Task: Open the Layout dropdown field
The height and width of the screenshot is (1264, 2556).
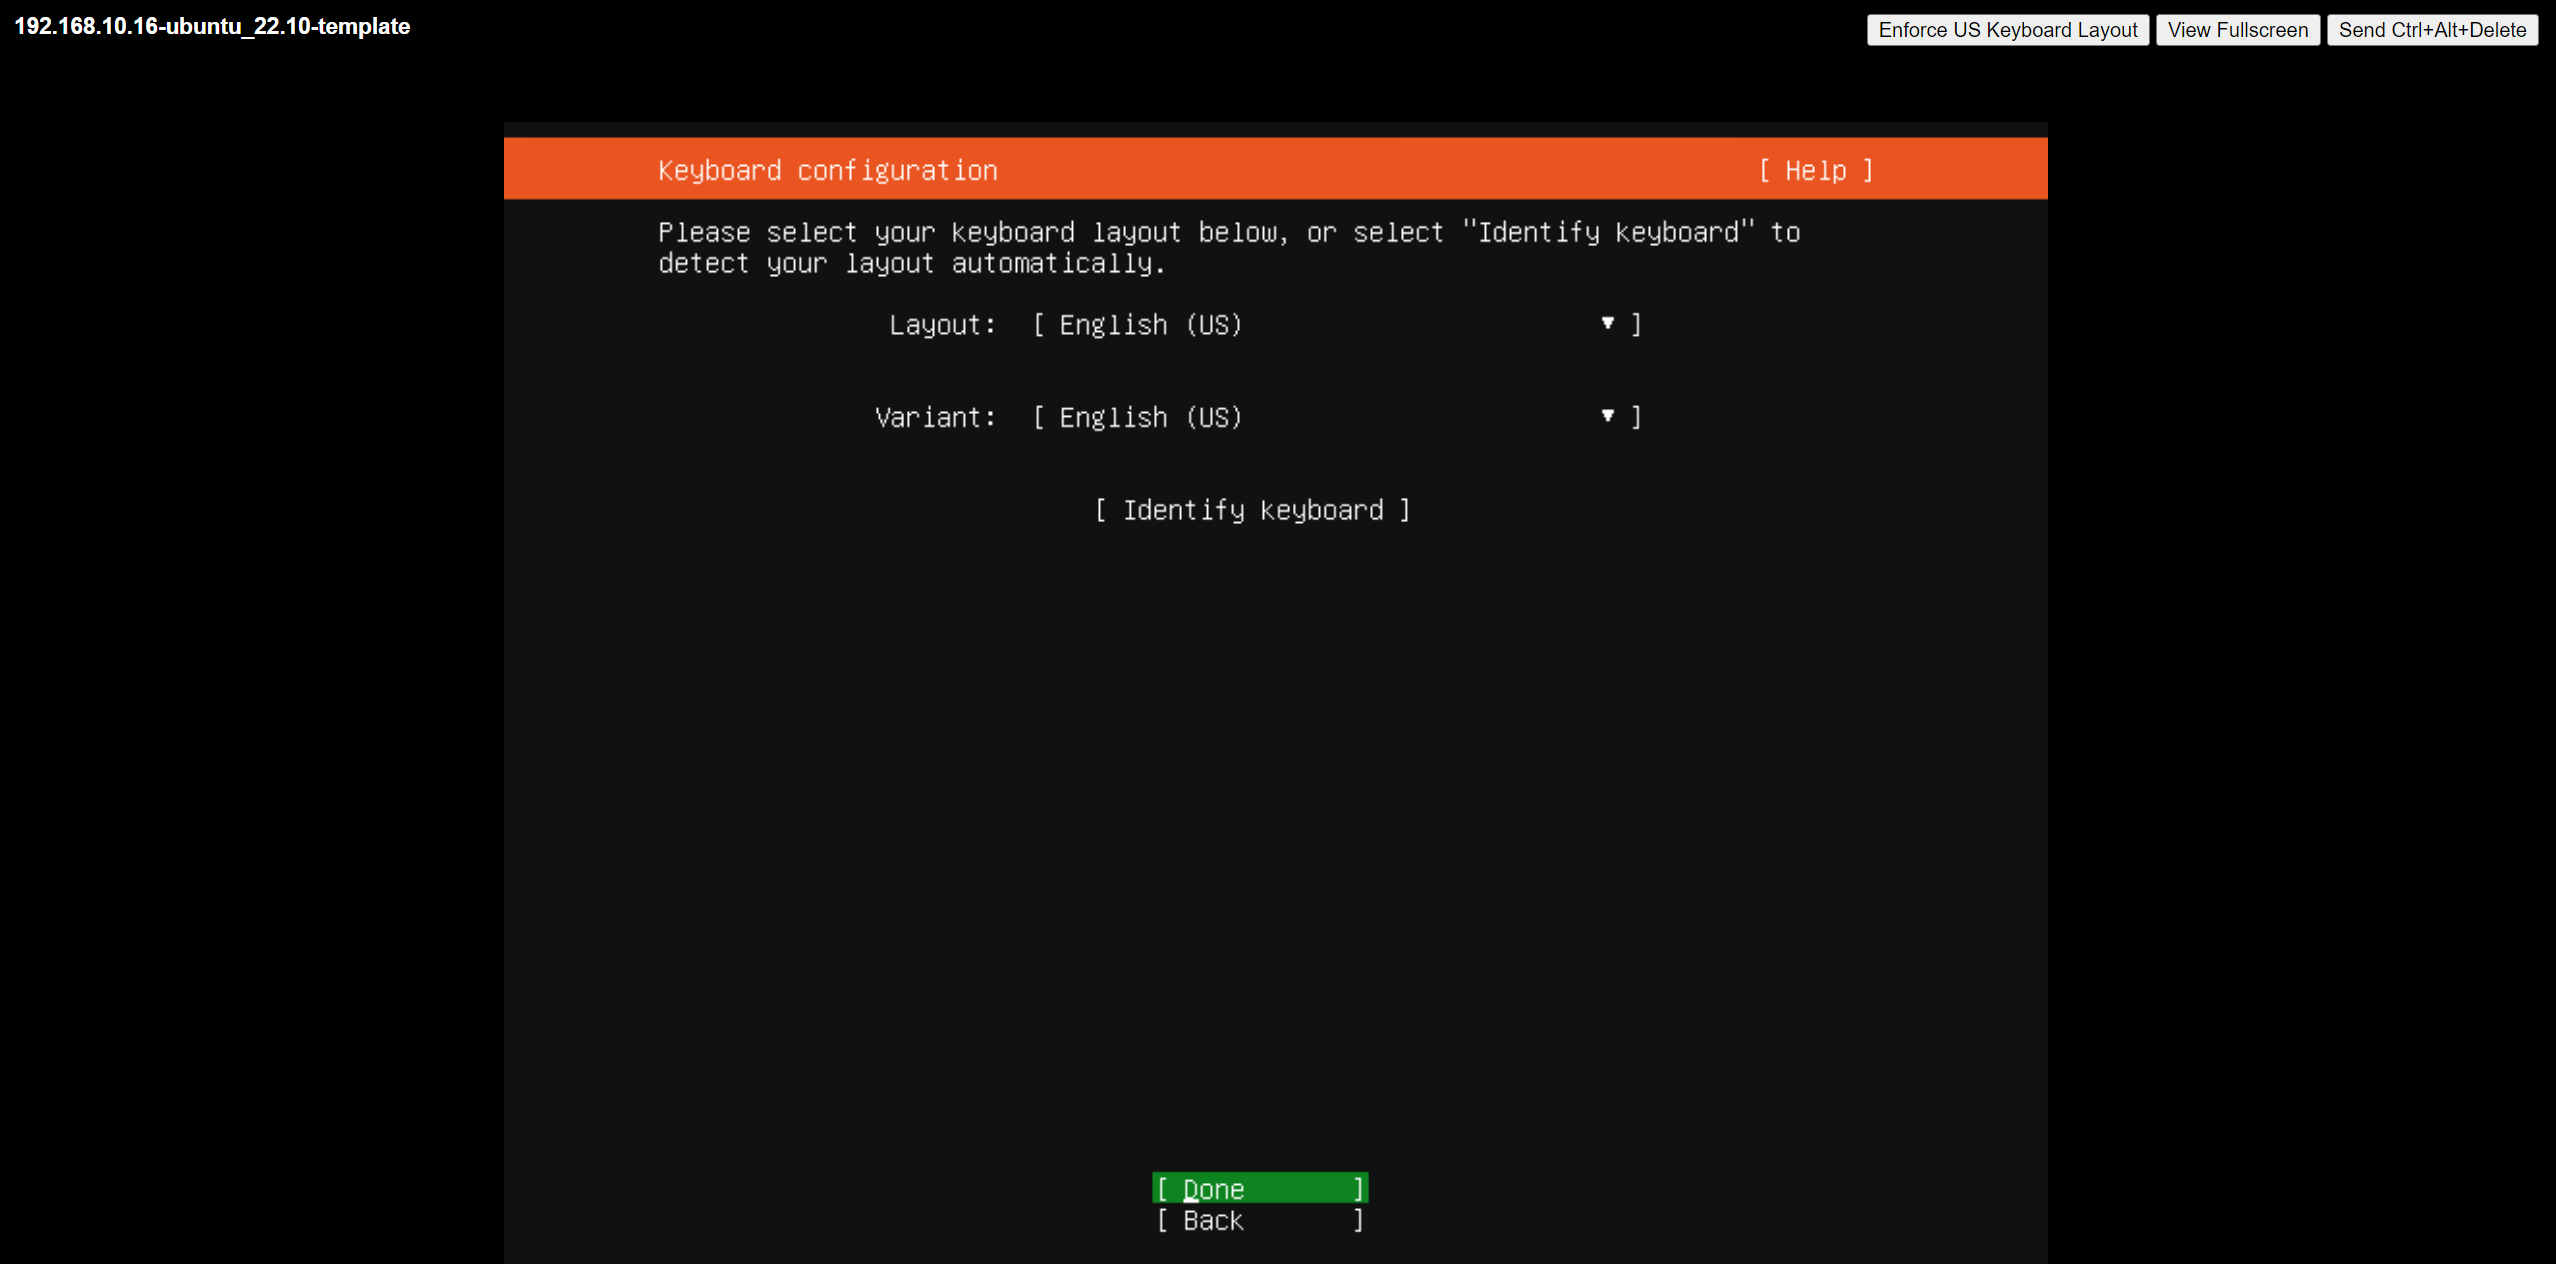Action: (1337, 325)
